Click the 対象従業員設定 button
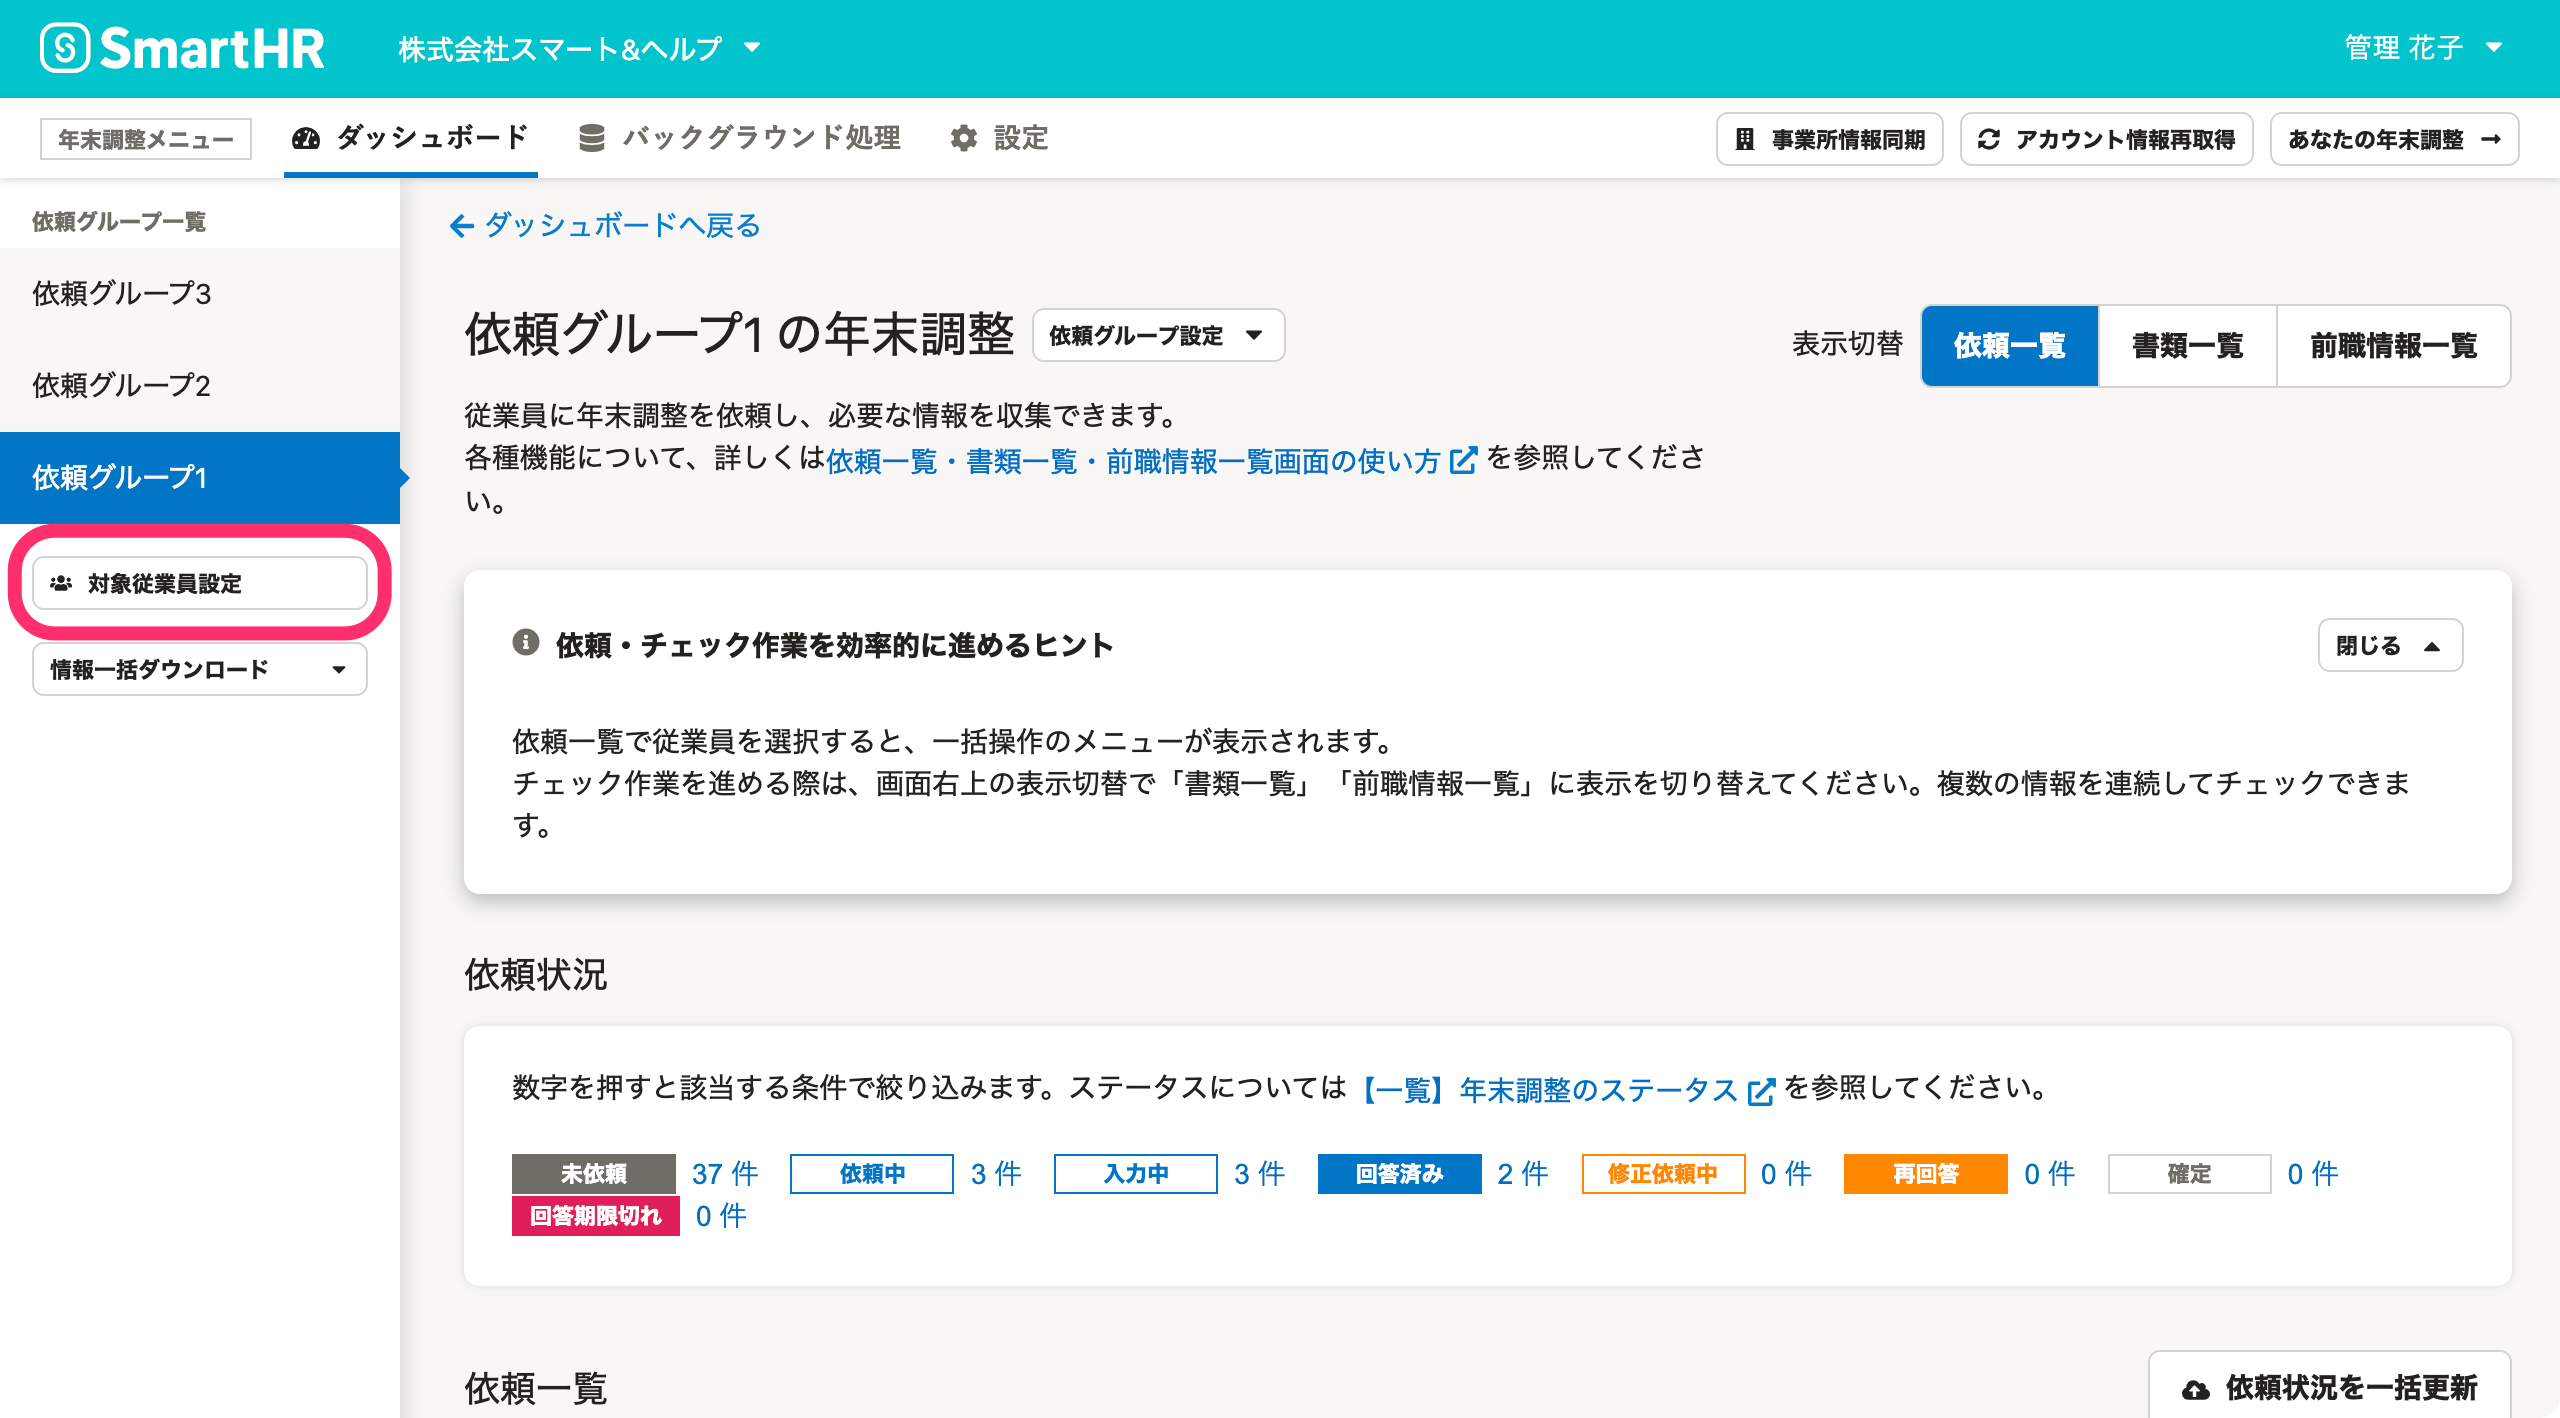 tap(200, 583)
